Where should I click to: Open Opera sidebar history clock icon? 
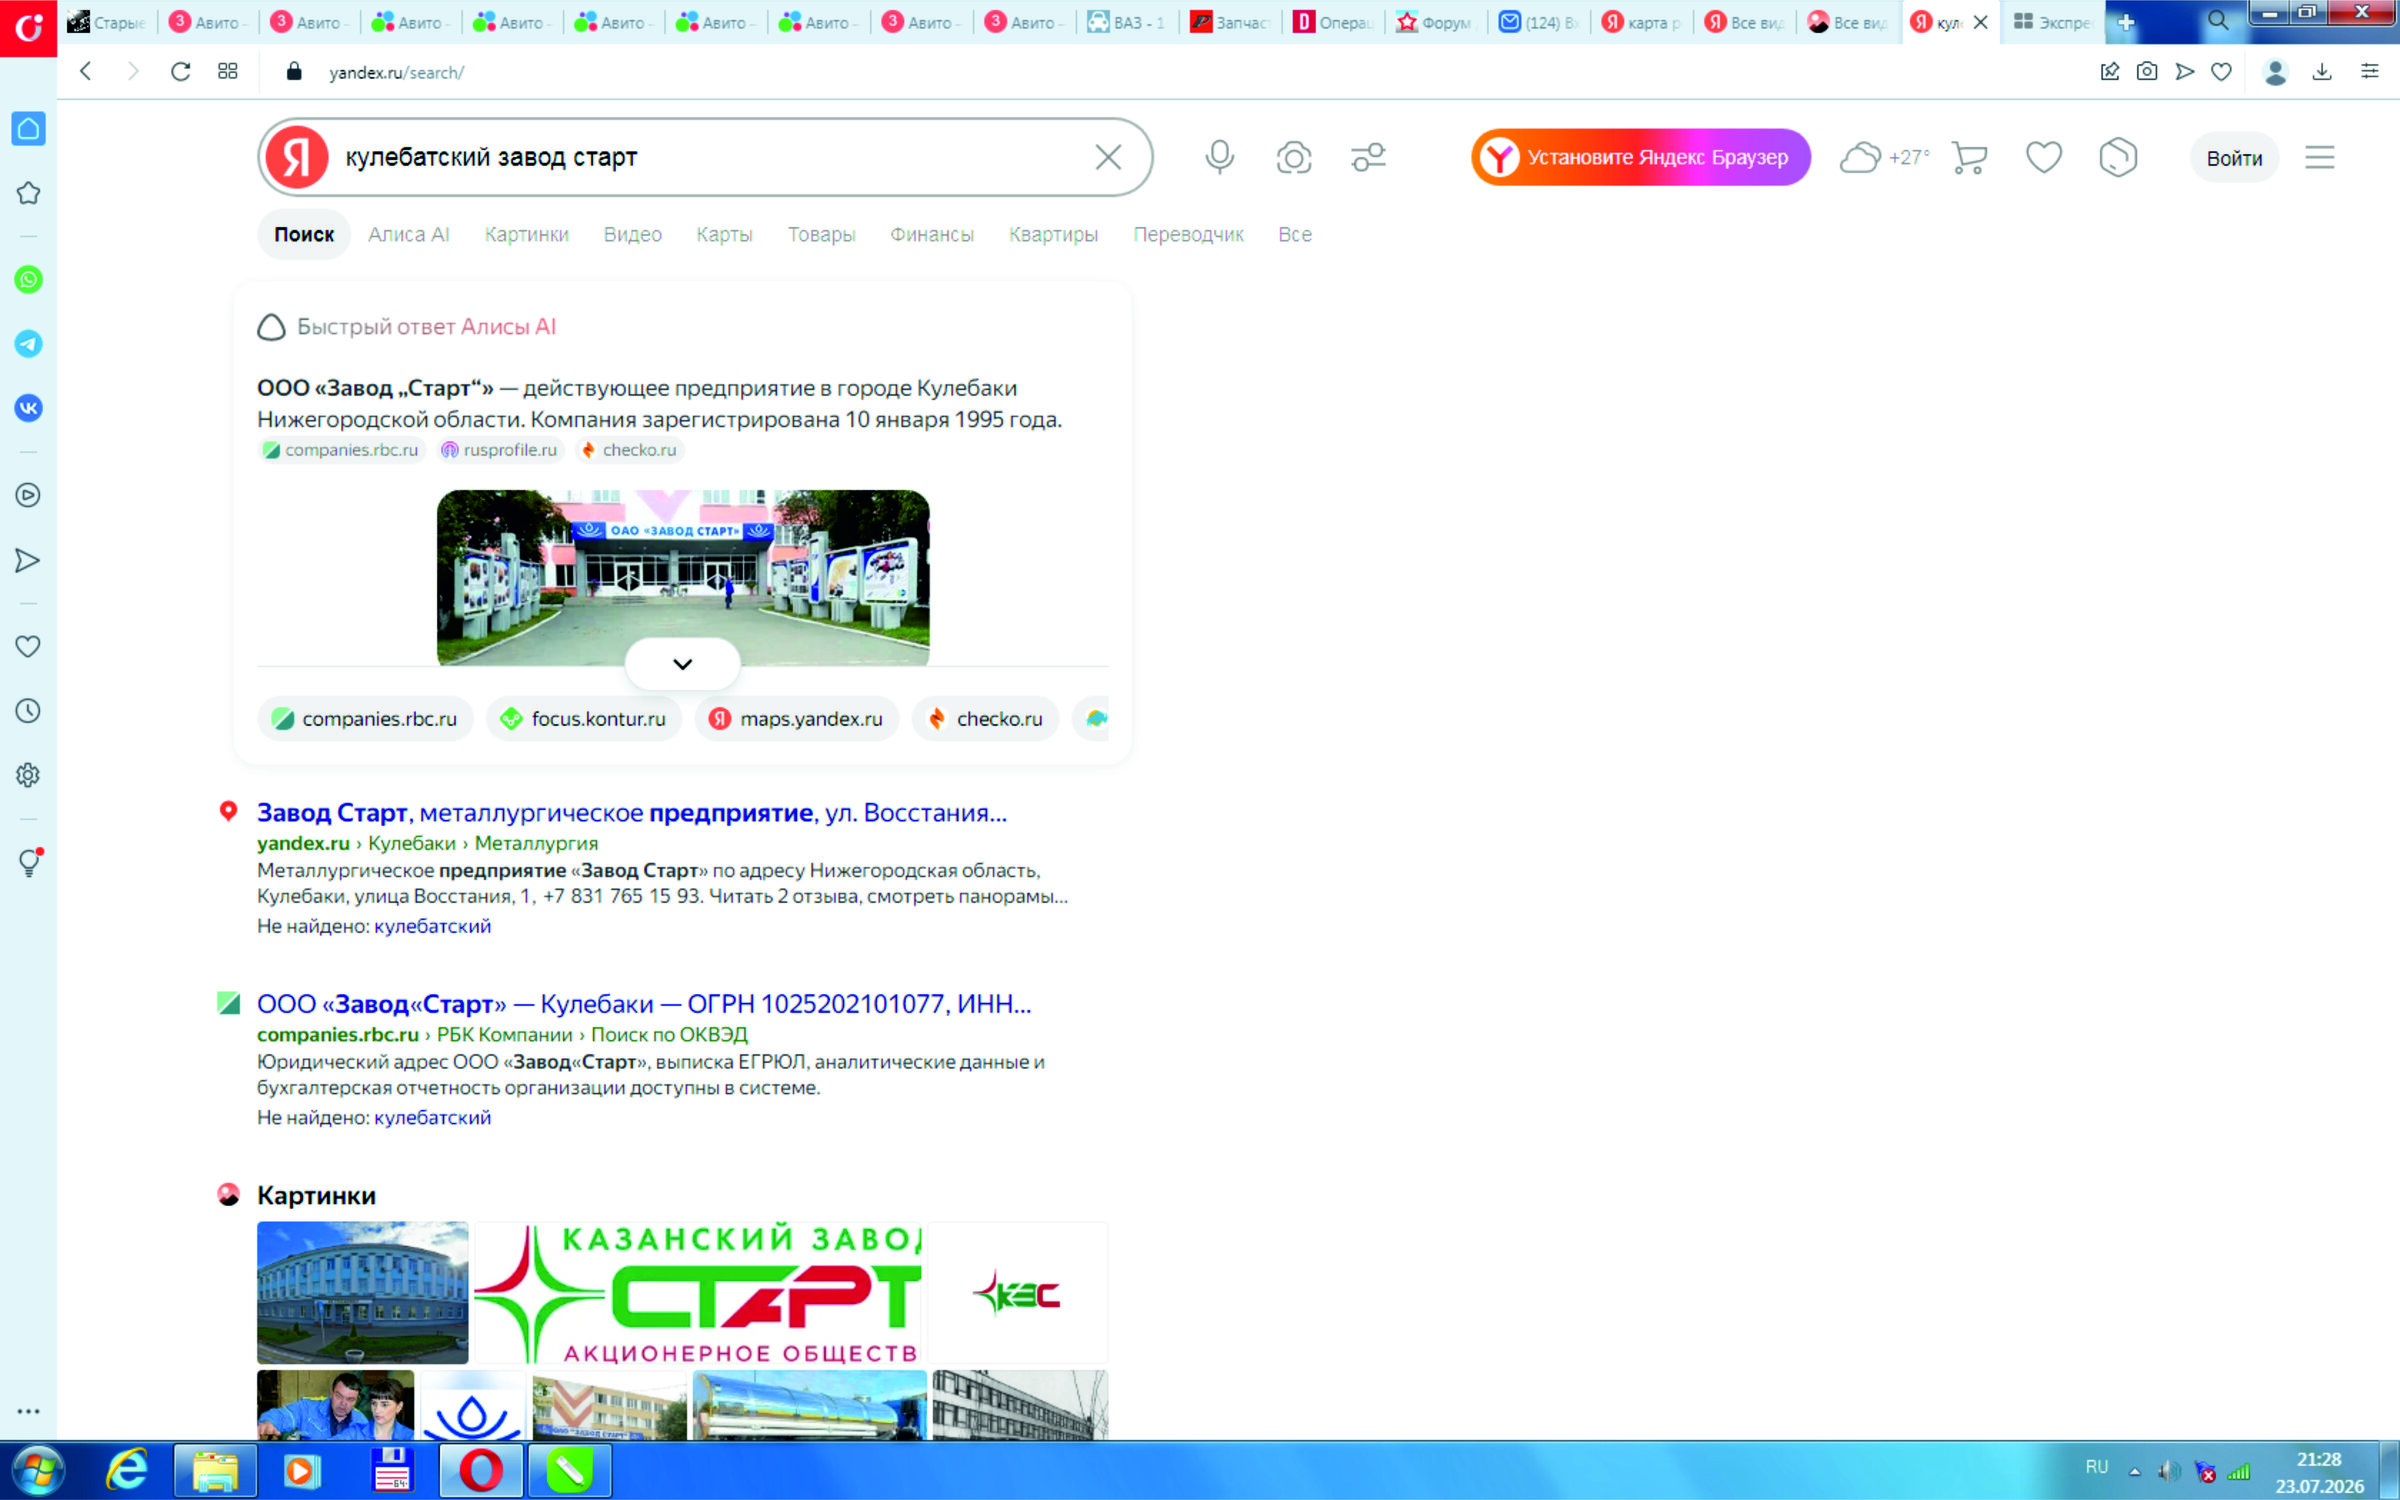tap(28, 711)
